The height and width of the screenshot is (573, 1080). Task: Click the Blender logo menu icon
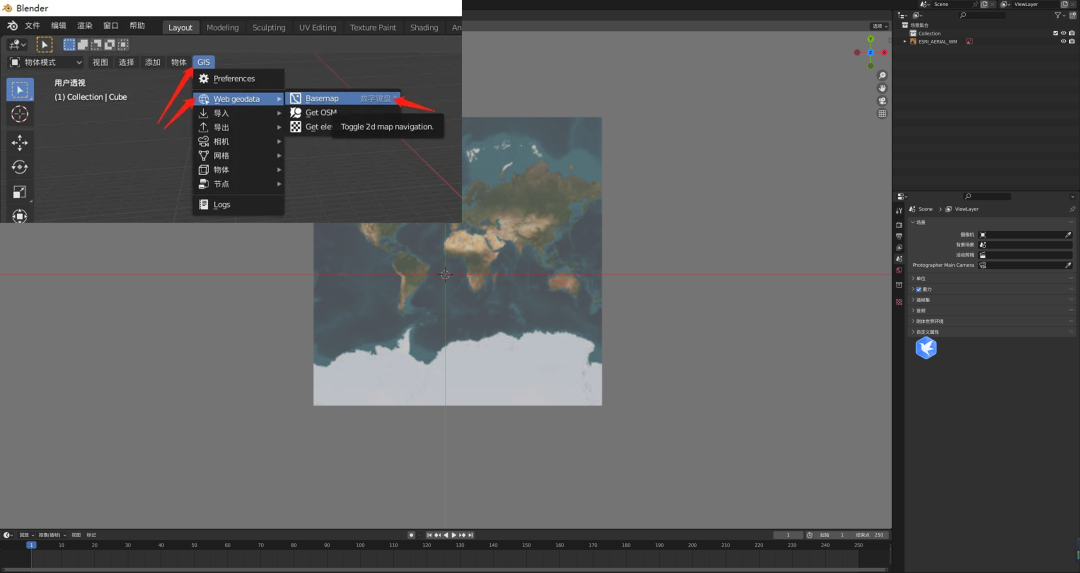coord(12,26)
